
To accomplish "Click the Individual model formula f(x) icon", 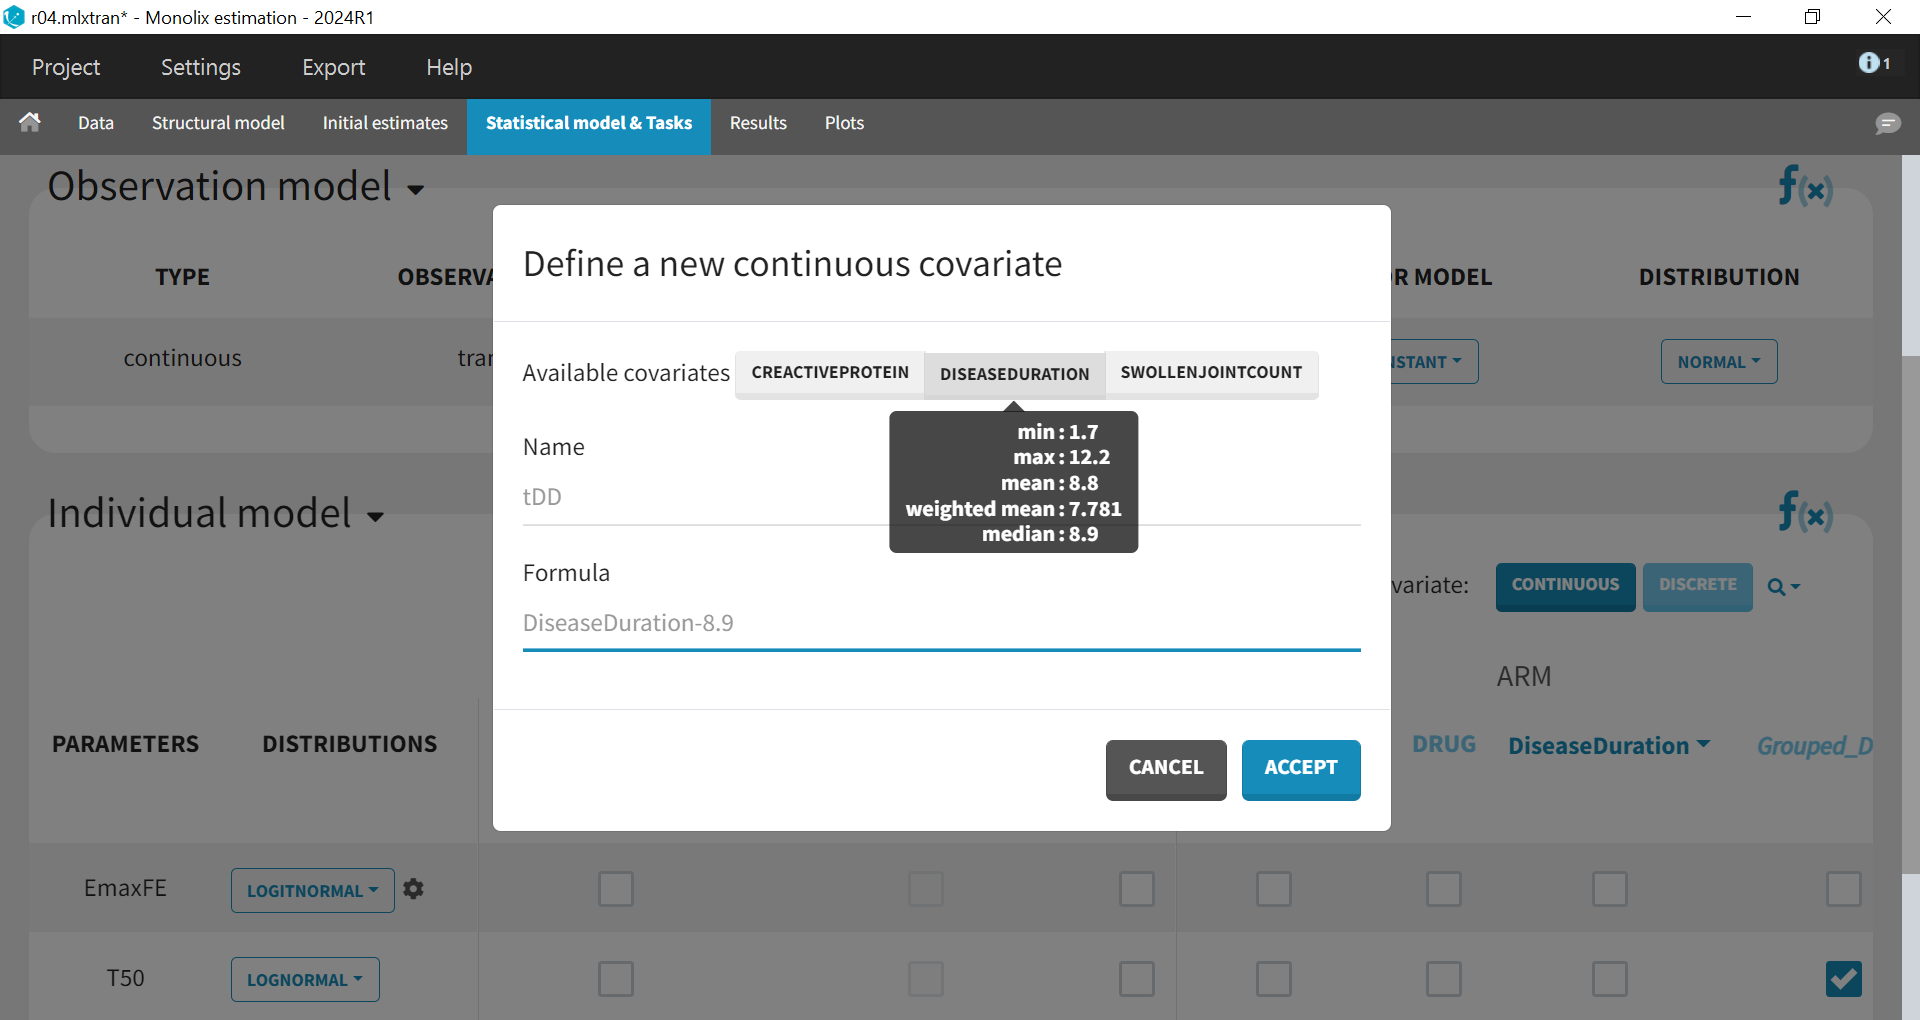I will tap(1804, 513).
